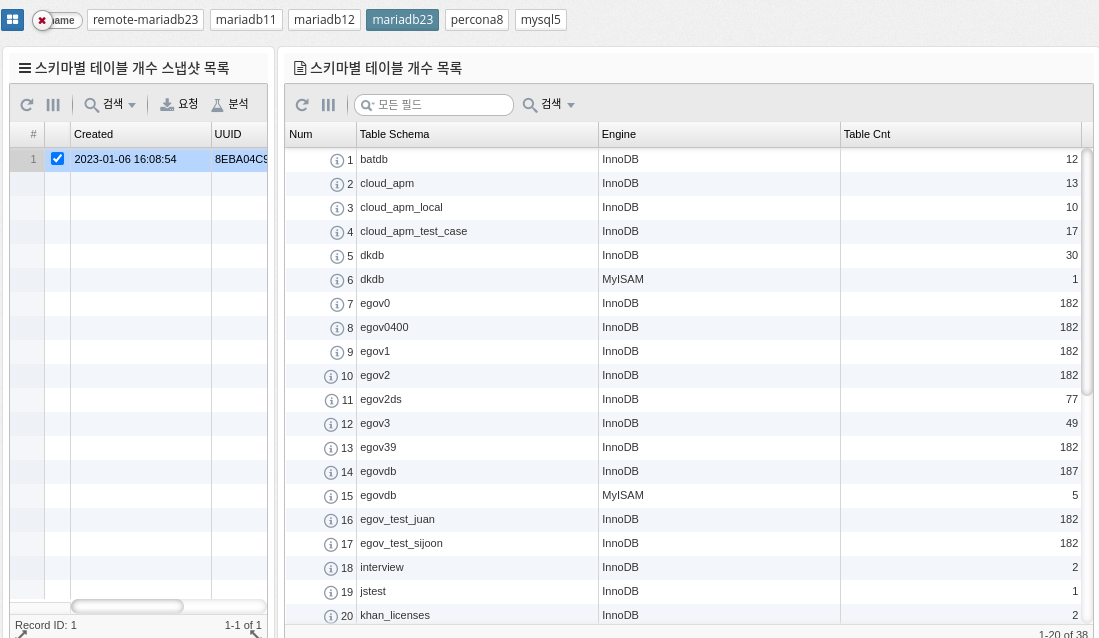Sort by the Table Cnt column header
This screenshot has height=638, width=1099.
(x=960, y=134)
